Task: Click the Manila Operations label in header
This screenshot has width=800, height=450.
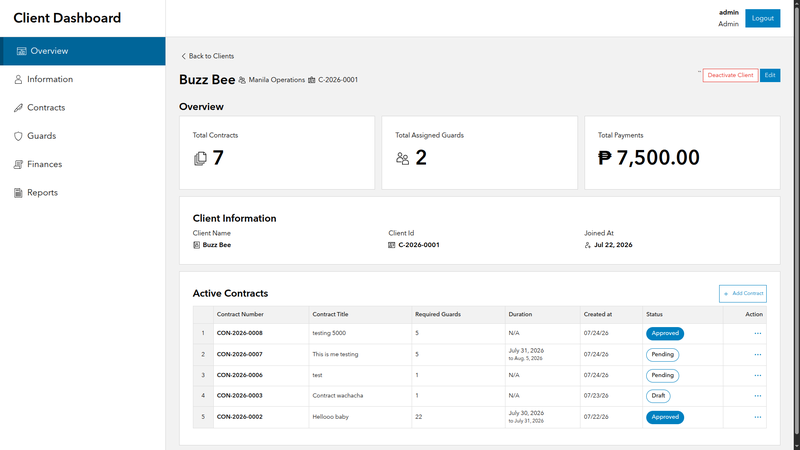Action: point(277,80)
